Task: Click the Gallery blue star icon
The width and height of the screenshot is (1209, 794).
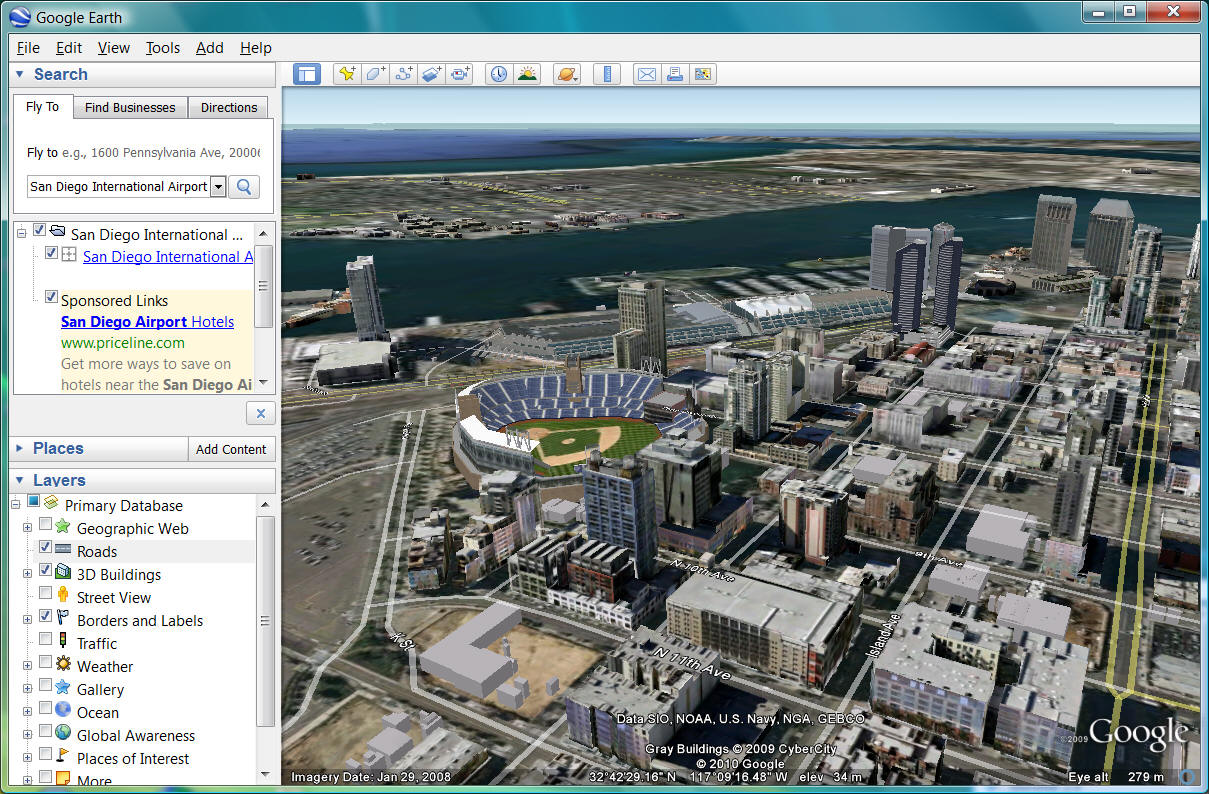Action: 63,688
